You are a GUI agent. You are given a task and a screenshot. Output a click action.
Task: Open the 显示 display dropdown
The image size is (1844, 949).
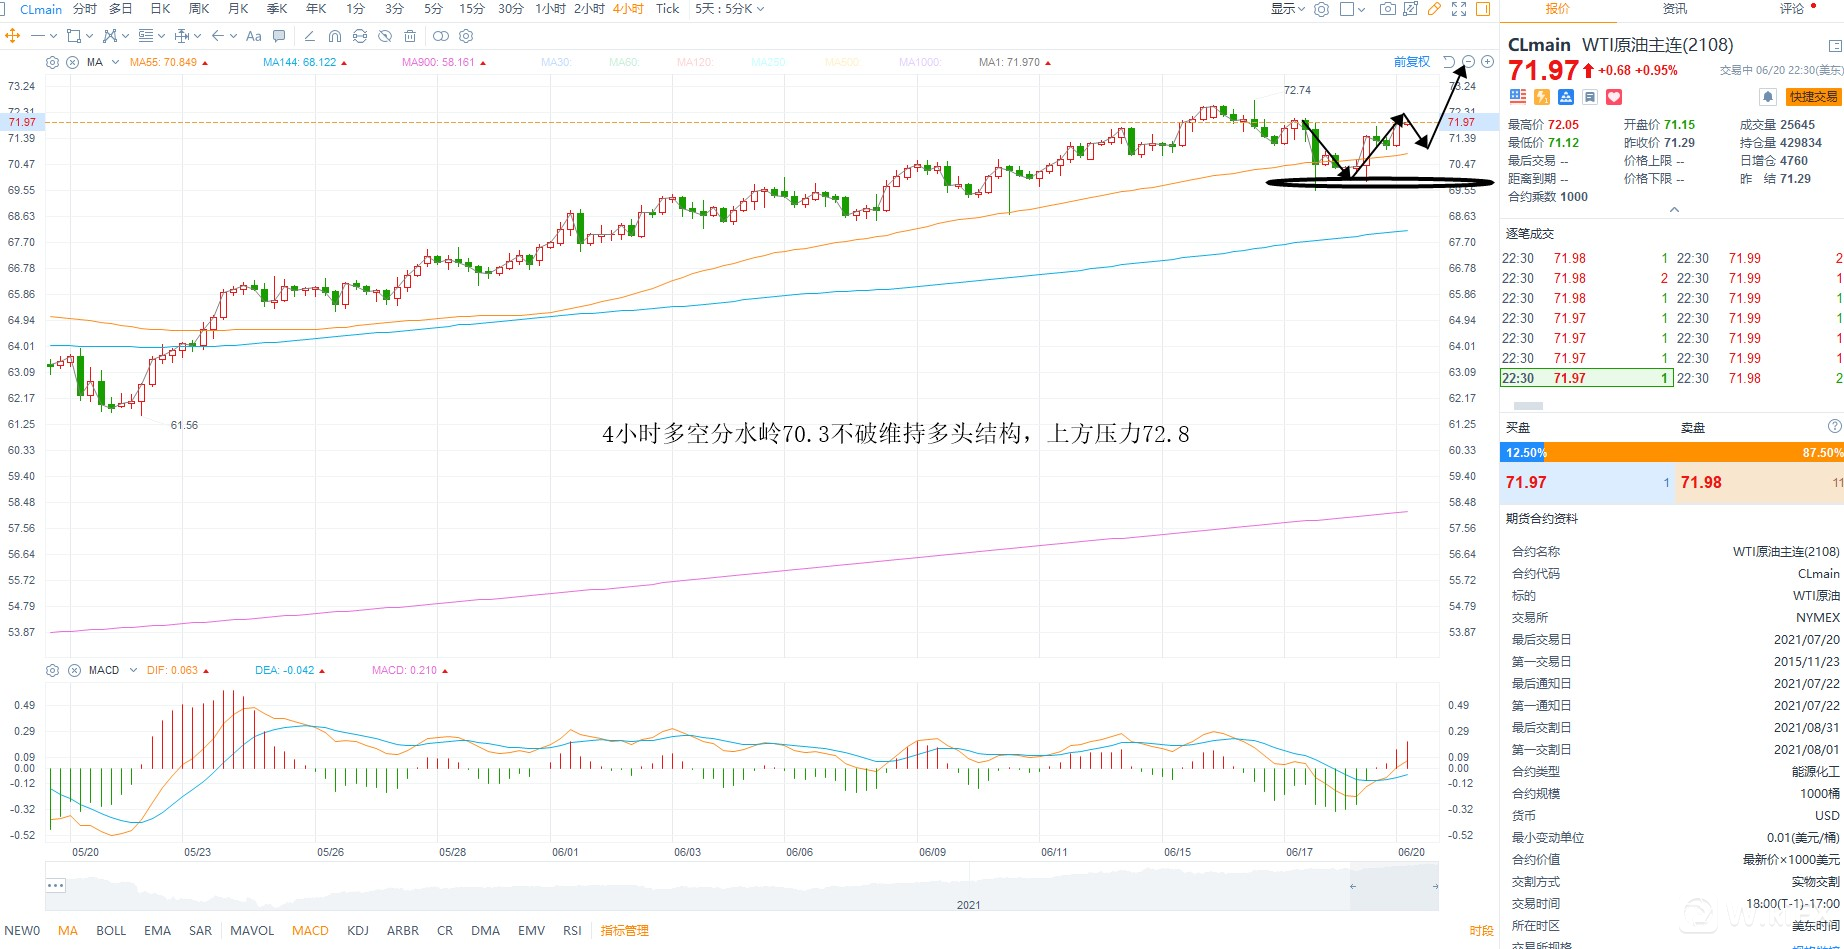tap(1287, 9)
